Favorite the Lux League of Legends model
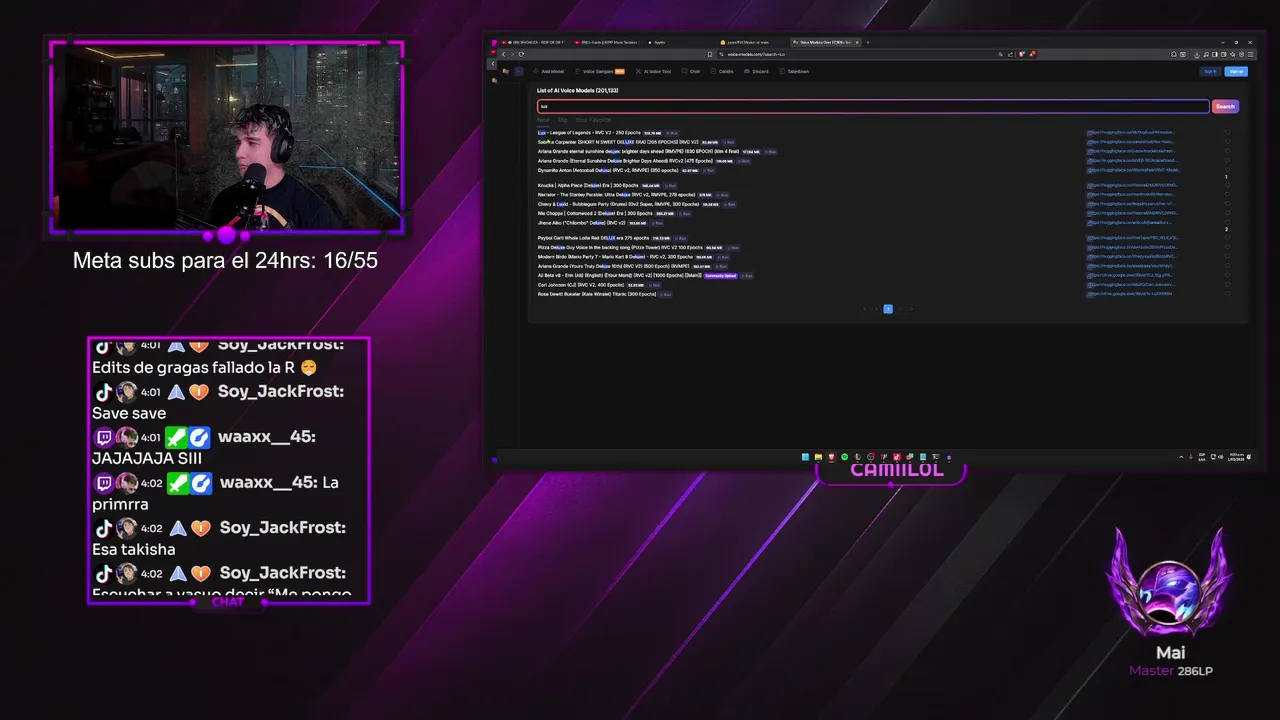 pos(1227,132)
